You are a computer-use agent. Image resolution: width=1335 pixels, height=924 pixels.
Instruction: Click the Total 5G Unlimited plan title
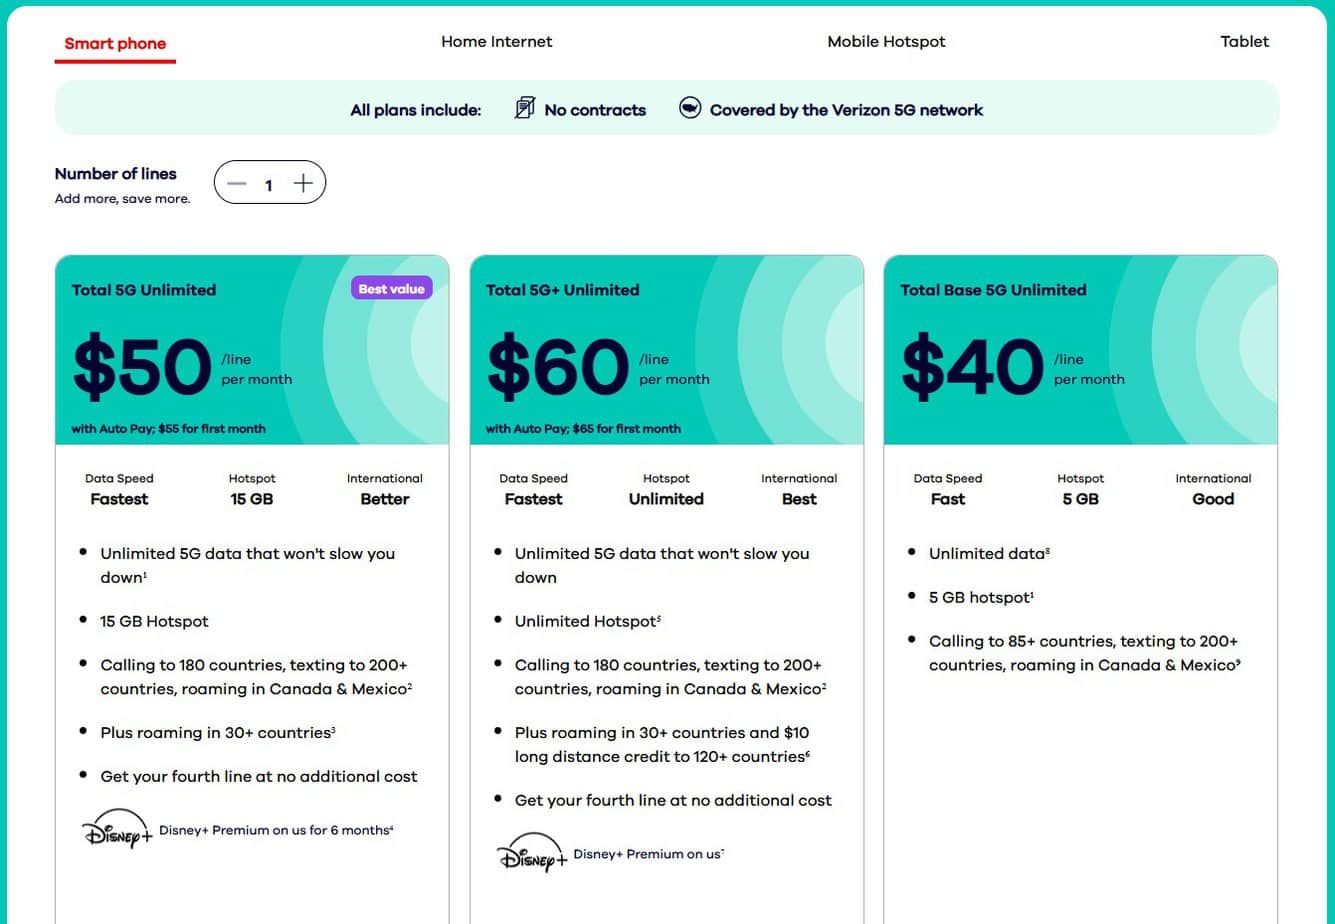pyautogui.click(x=144, y=290)
